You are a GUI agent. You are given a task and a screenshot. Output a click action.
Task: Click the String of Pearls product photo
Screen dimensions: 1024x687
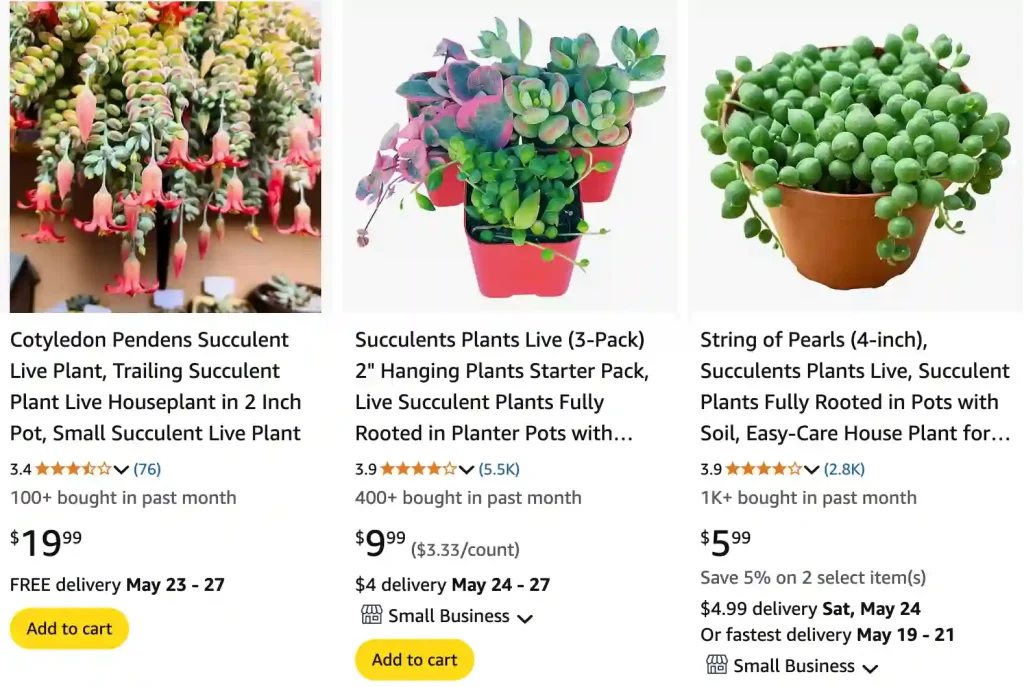click(x=855, y=155)
